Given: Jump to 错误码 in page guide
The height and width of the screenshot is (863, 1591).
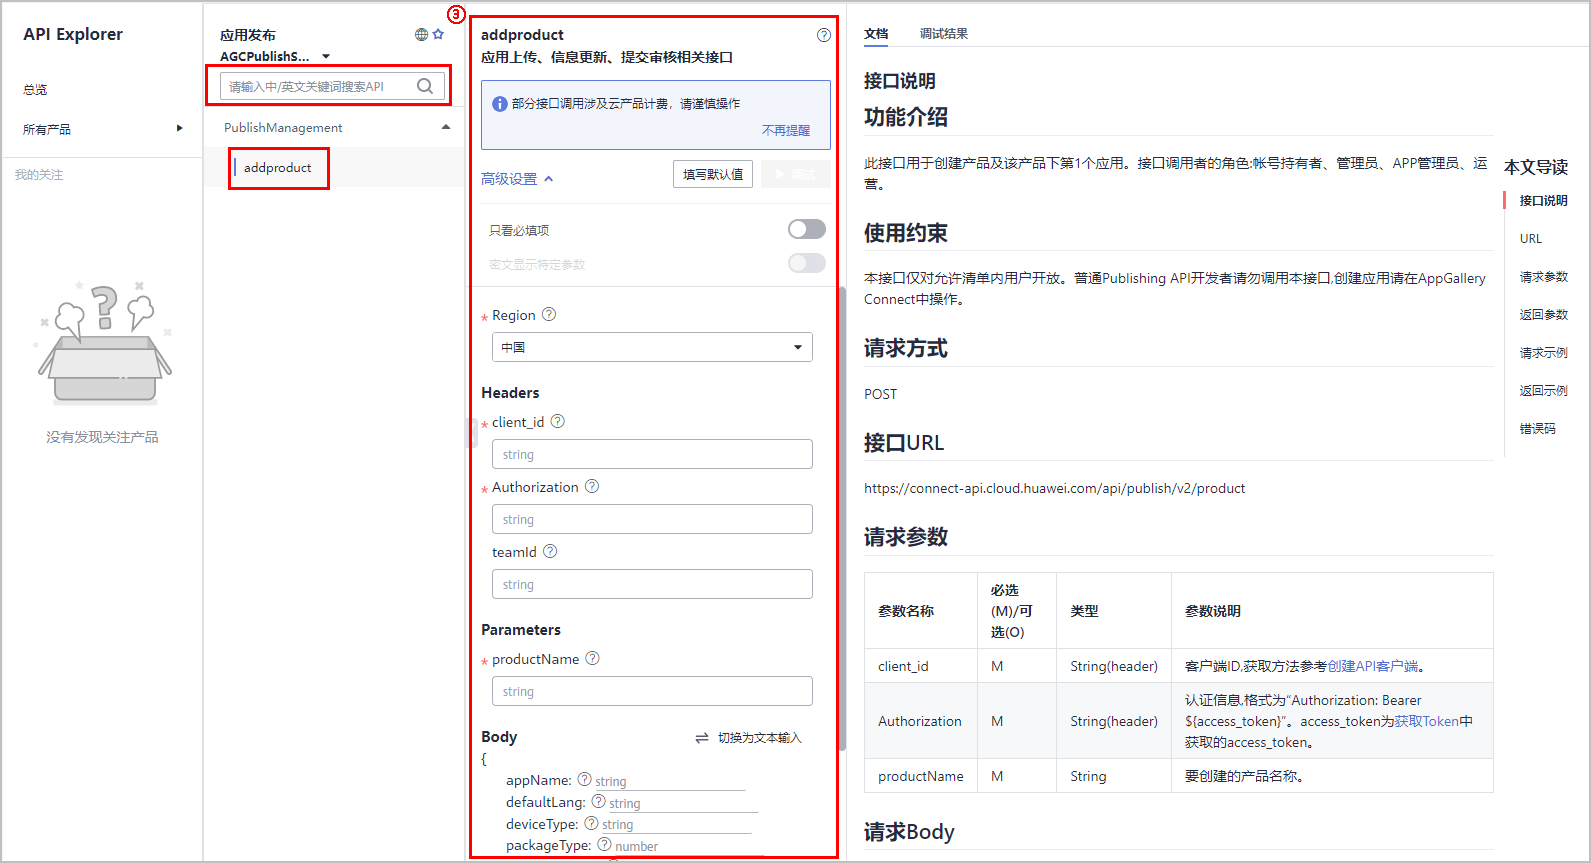Looking at the screenshot, I should point(1537,428).
